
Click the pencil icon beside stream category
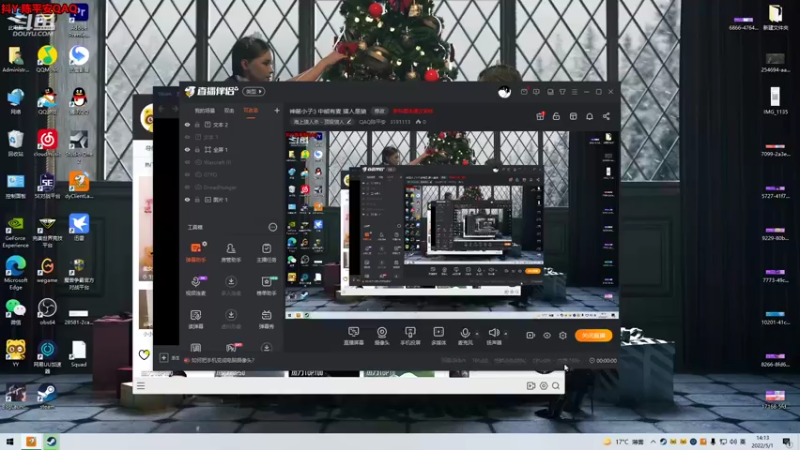(x=349, y=122)
